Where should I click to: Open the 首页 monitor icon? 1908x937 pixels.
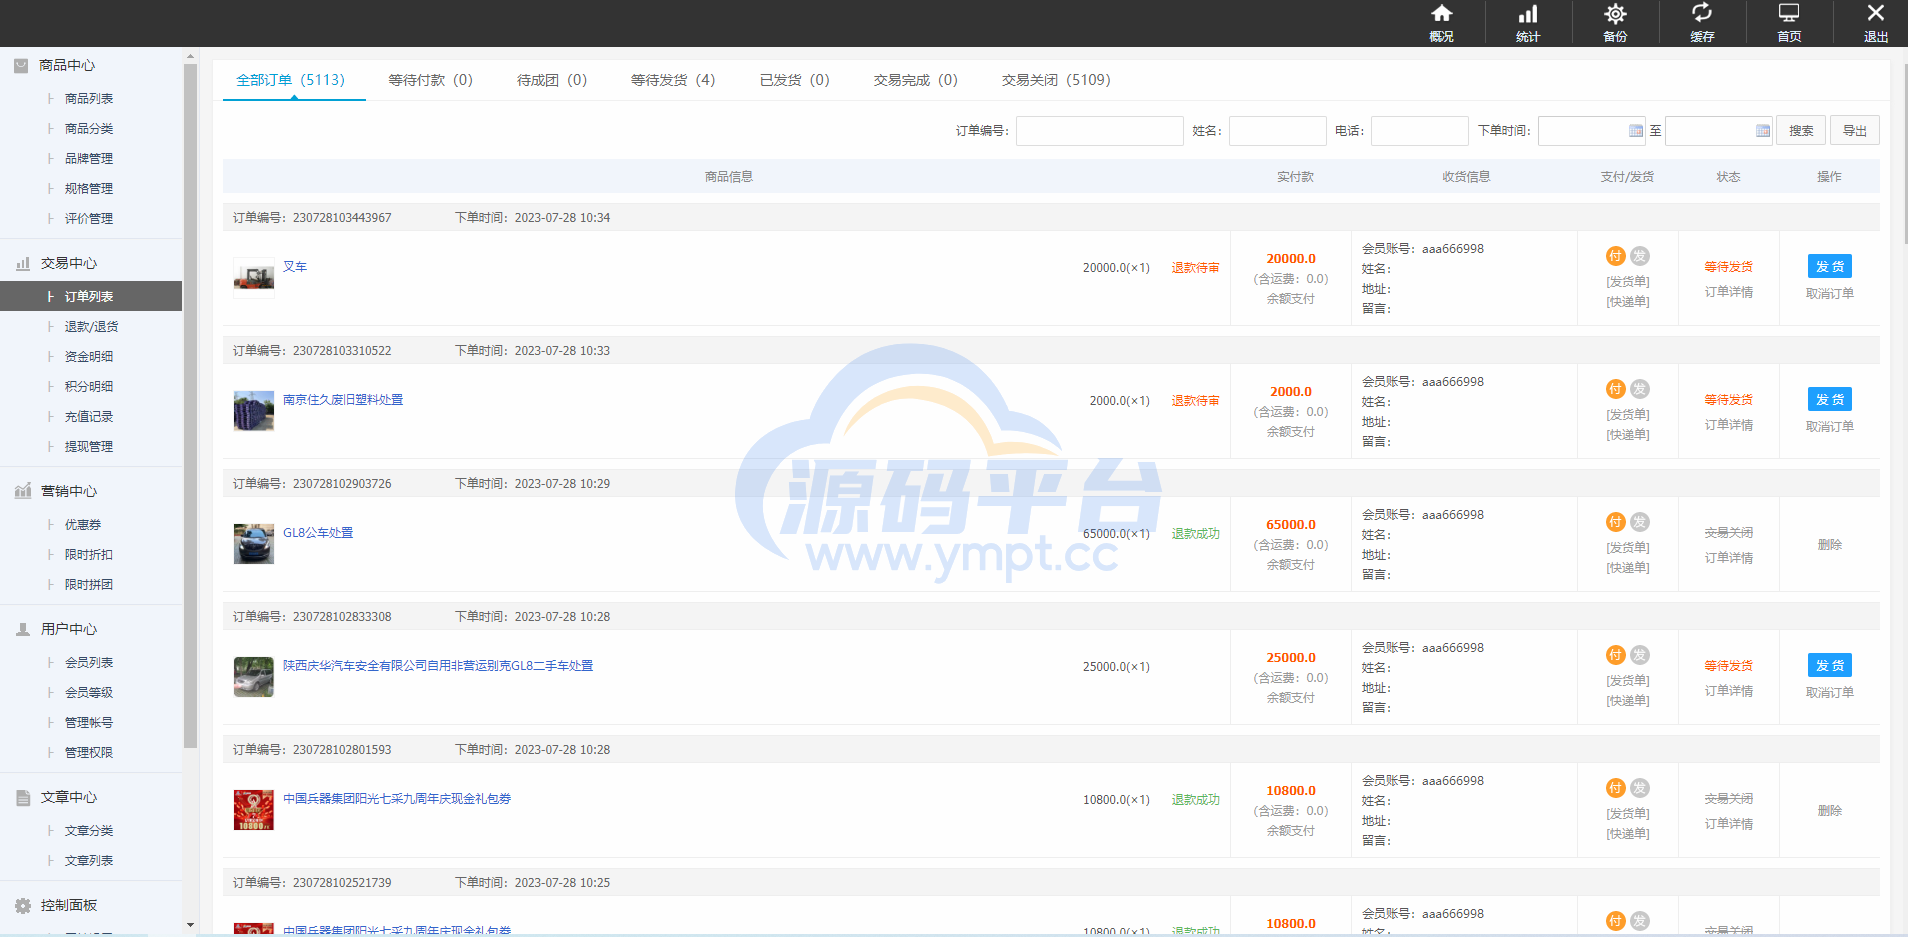1789,13
